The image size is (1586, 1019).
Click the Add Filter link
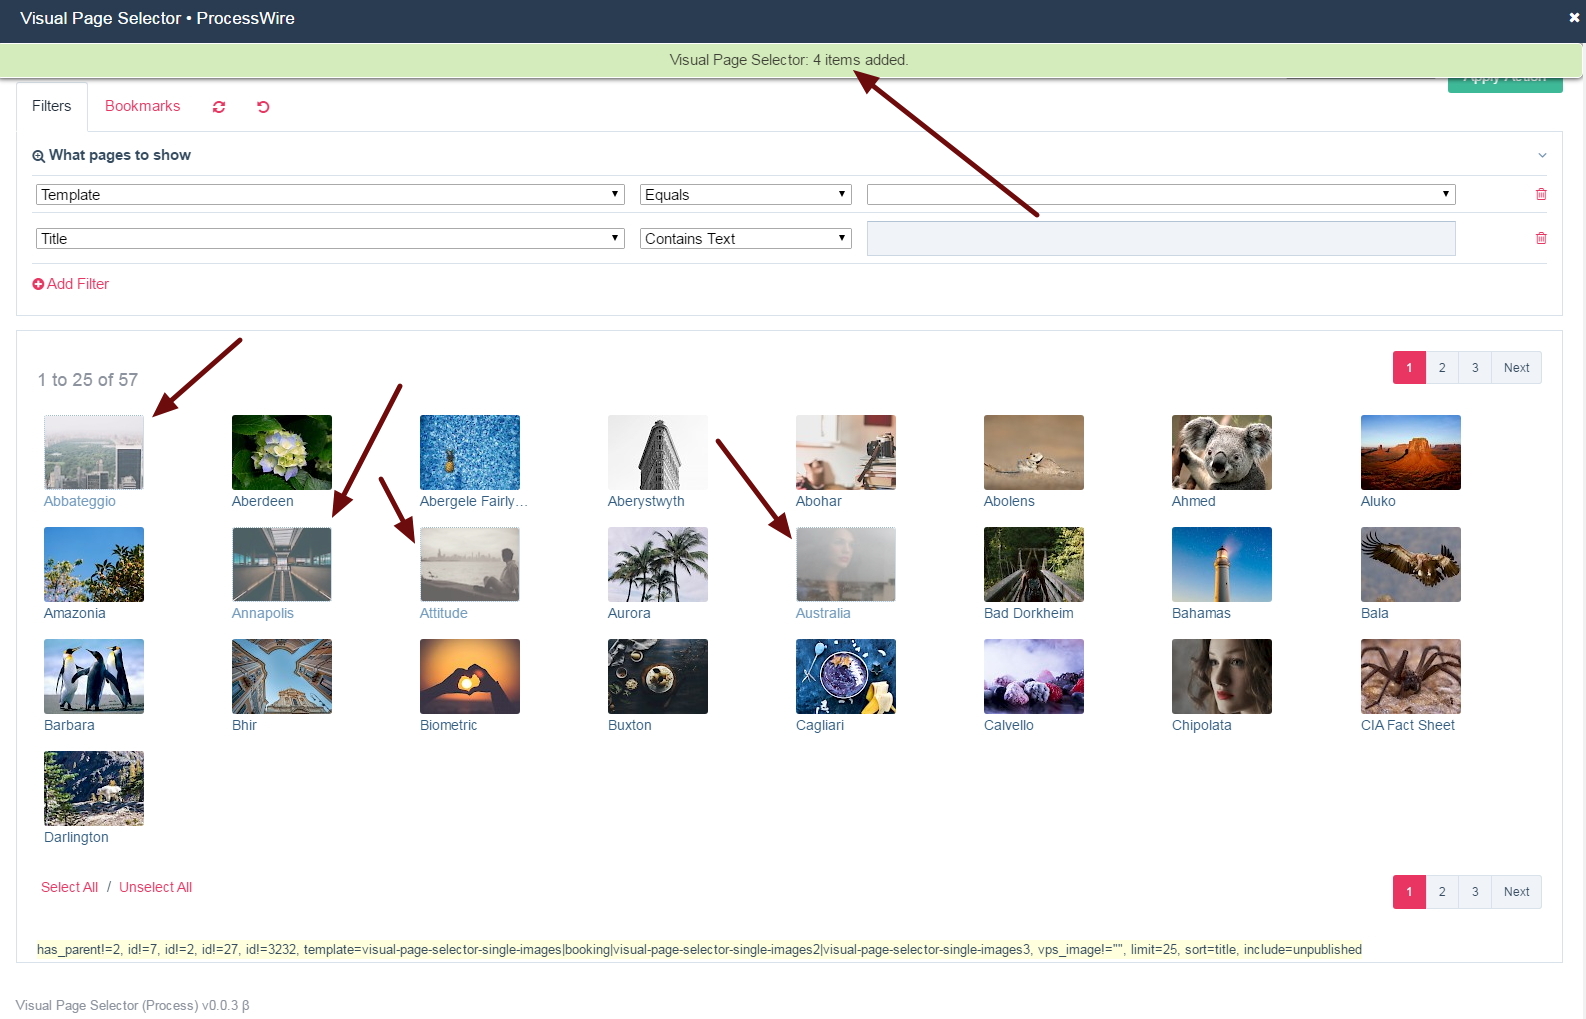[71, 284]
